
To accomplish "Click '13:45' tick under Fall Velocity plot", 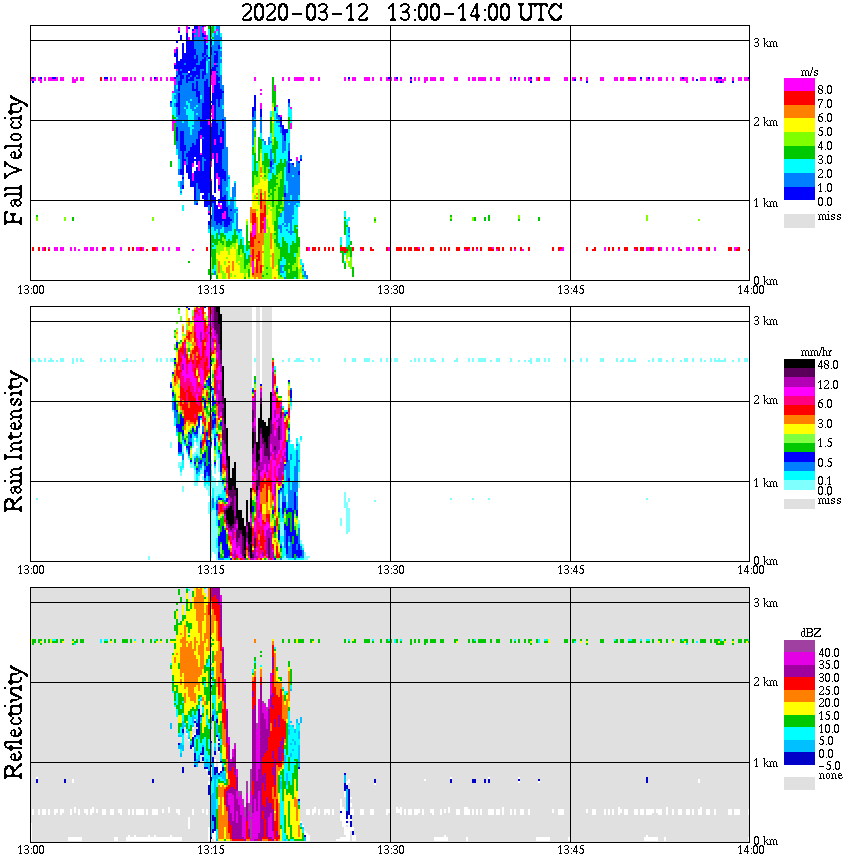I will pyautogui.click(x=570, y=290).
